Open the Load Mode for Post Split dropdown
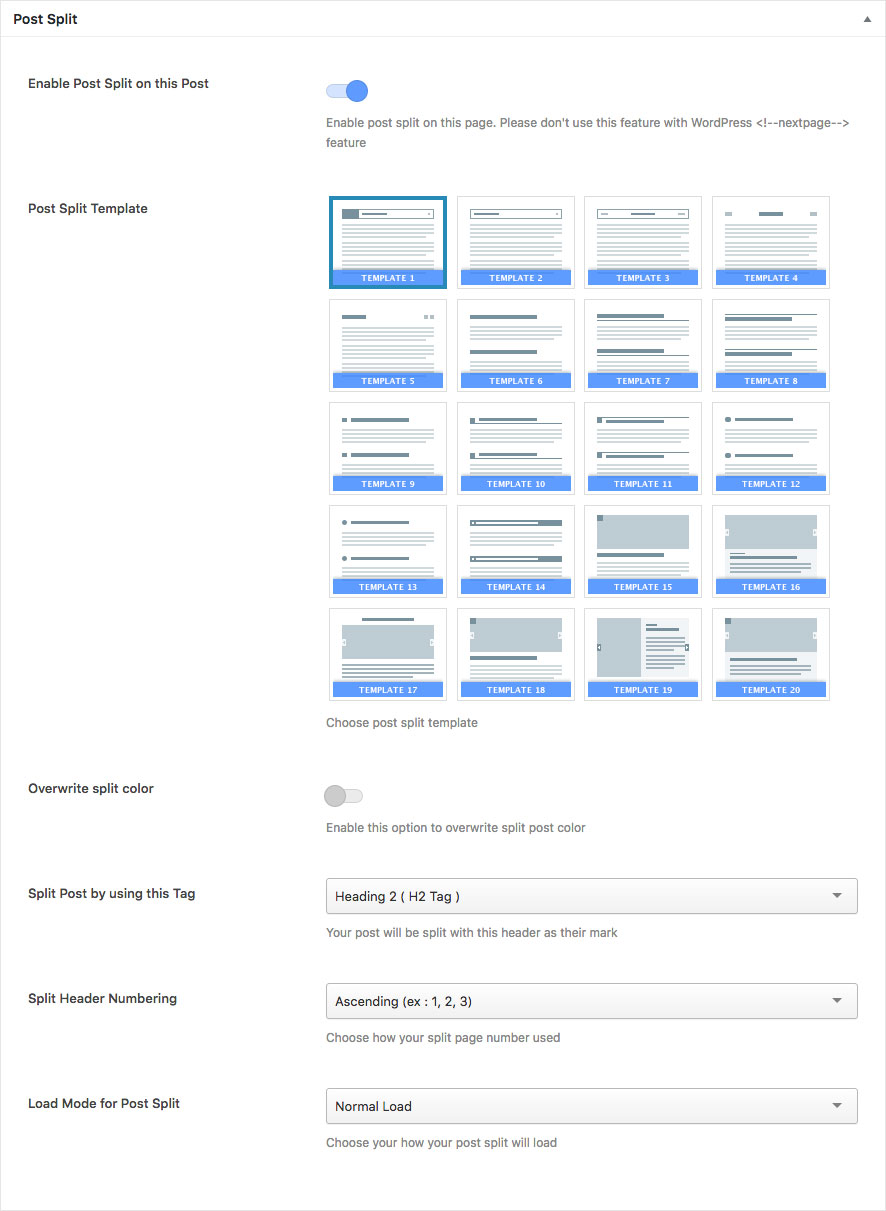This screenshot has height=1211, width=886. click(591, 1106)
